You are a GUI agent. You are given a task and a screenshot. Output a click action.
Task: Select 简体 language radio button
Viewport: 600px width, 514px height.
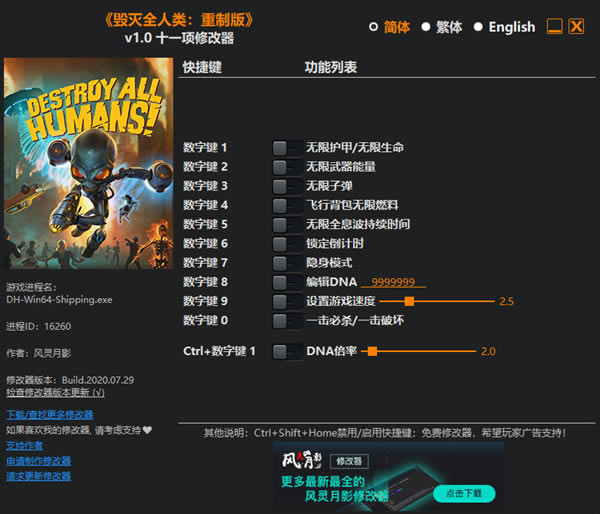[x=374, y=27]
